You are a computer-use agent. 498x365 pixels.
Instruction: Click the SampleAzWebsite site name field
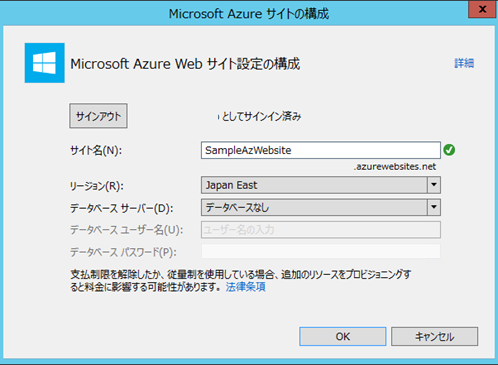point(321,150)
